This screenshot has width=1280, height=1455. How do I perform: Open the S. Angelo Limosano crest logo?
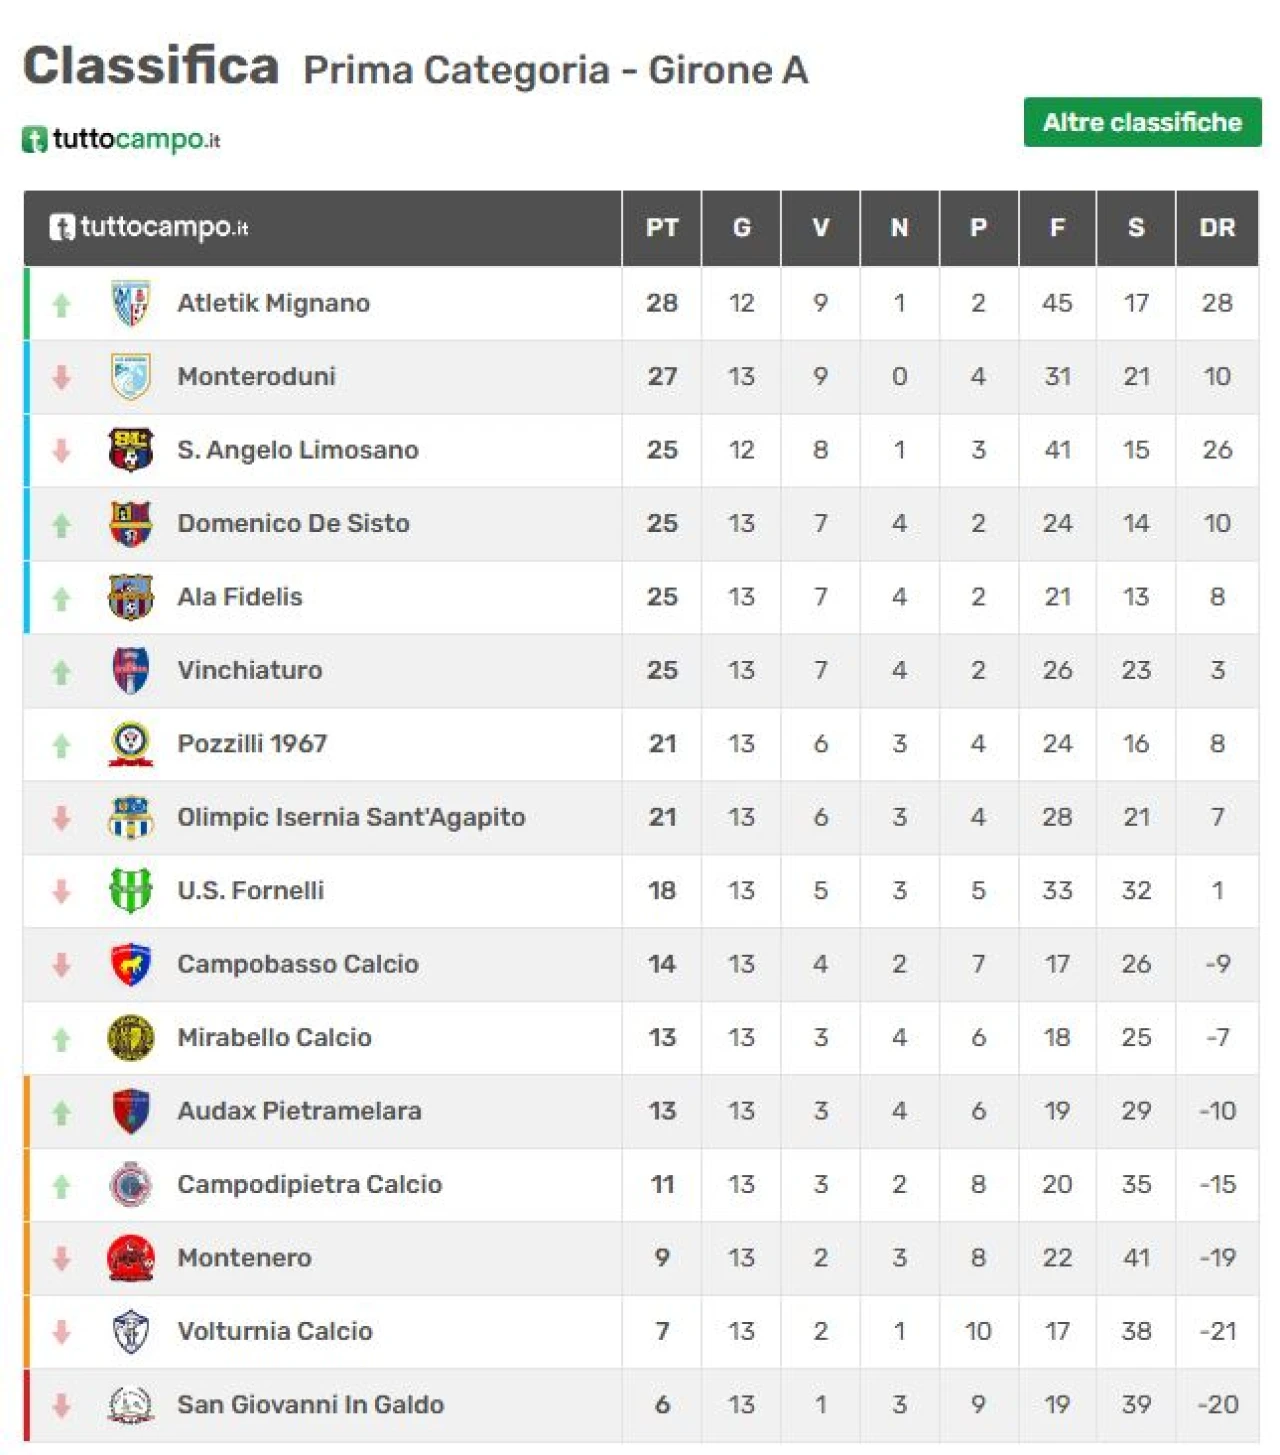click(131, 450)
